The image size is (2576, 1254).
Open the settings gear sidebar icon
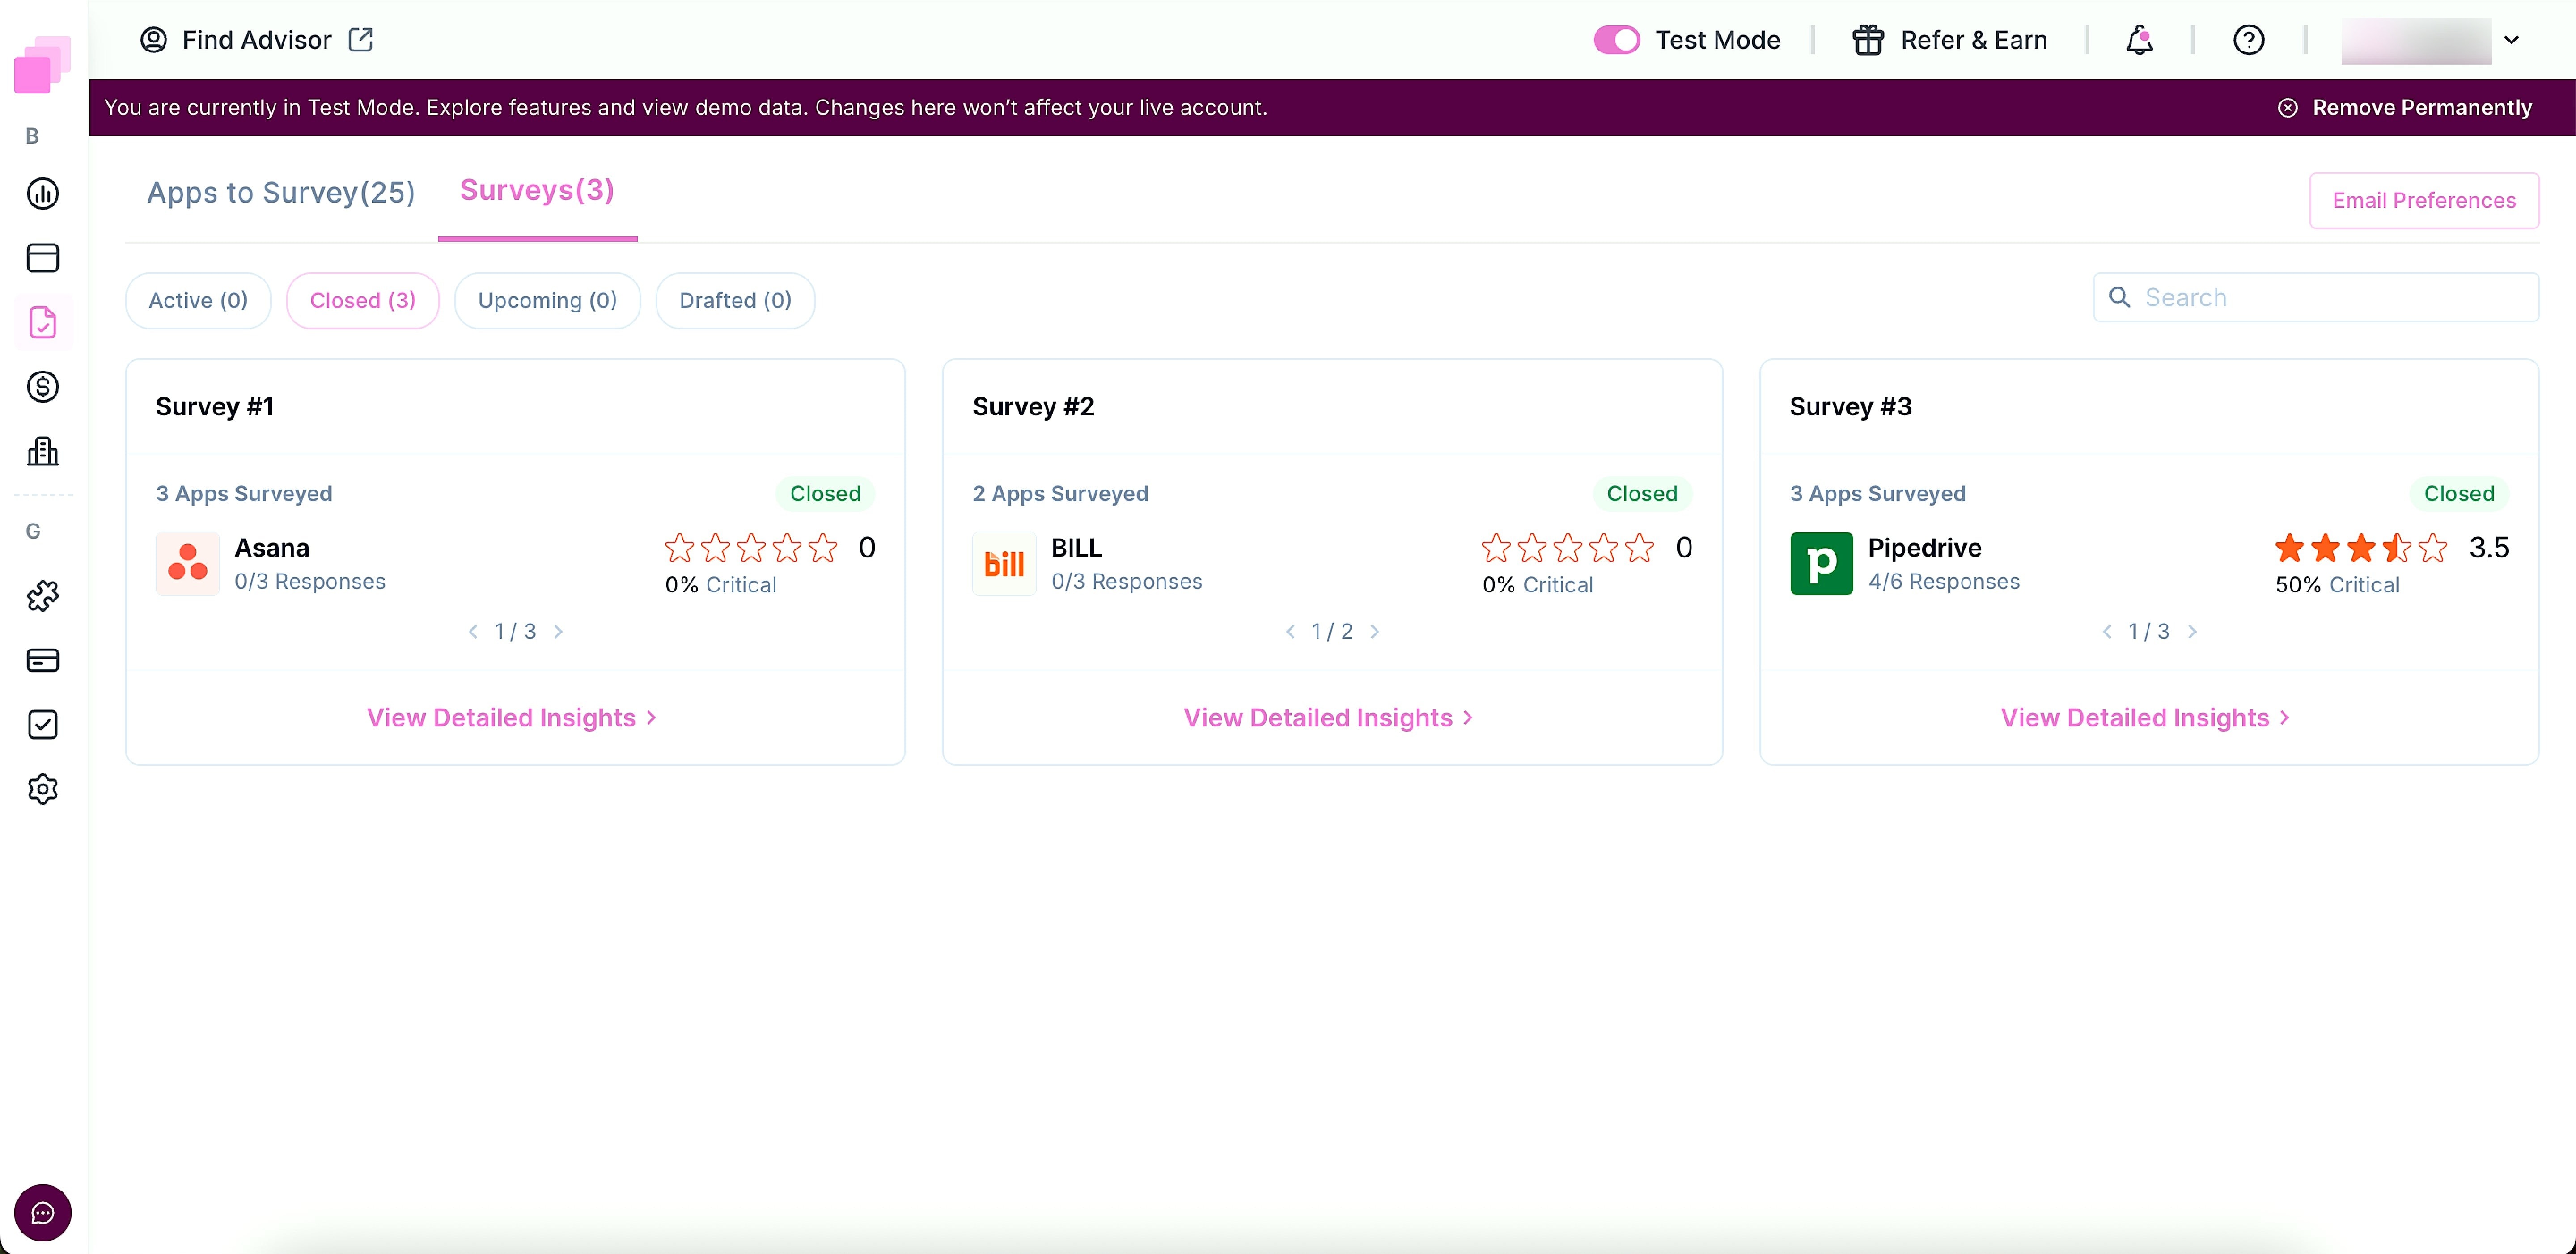pyautogui.click(x=43, y=789)
